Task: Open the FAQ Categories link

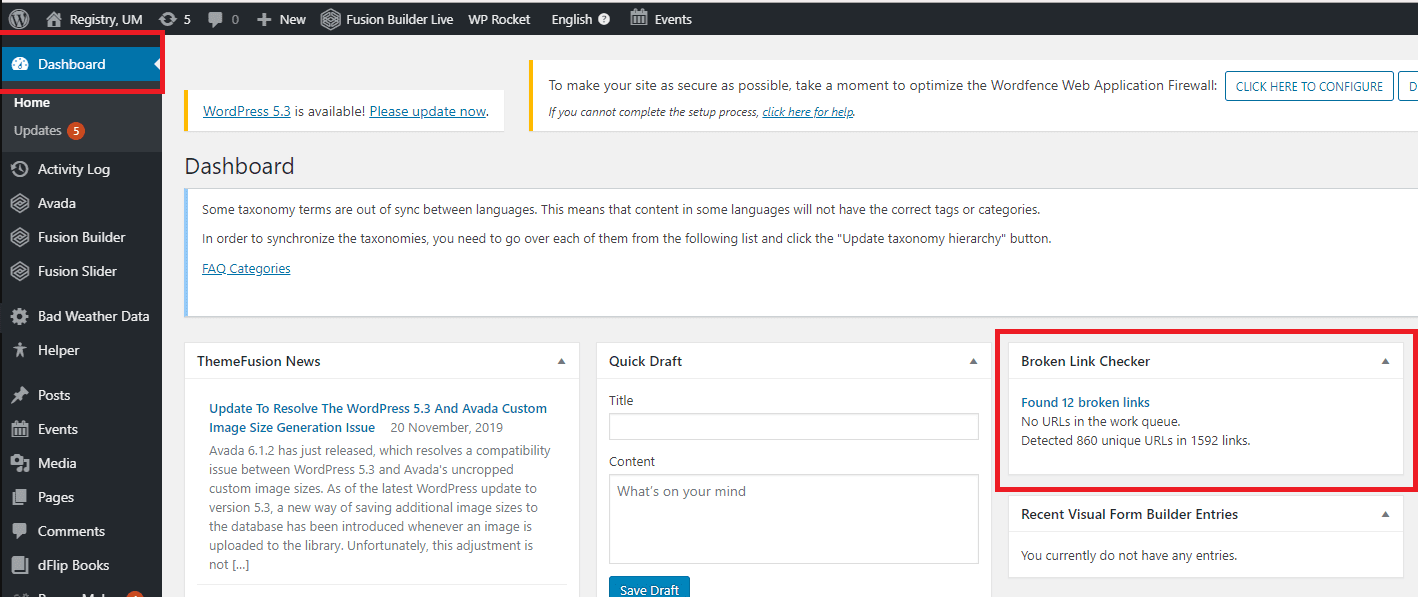Action: click(x=246, y=268)
